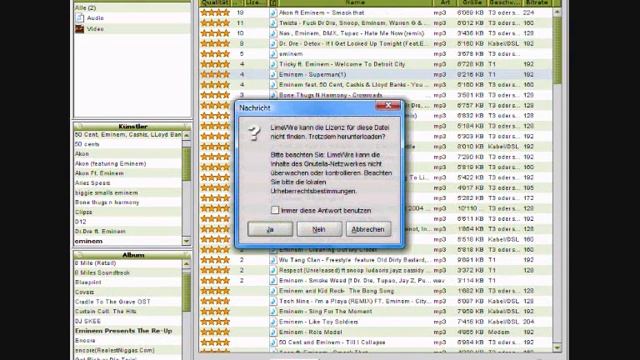Sort results by Qualität column
This screenshot has width=640, height=360.
click(215, 3)
